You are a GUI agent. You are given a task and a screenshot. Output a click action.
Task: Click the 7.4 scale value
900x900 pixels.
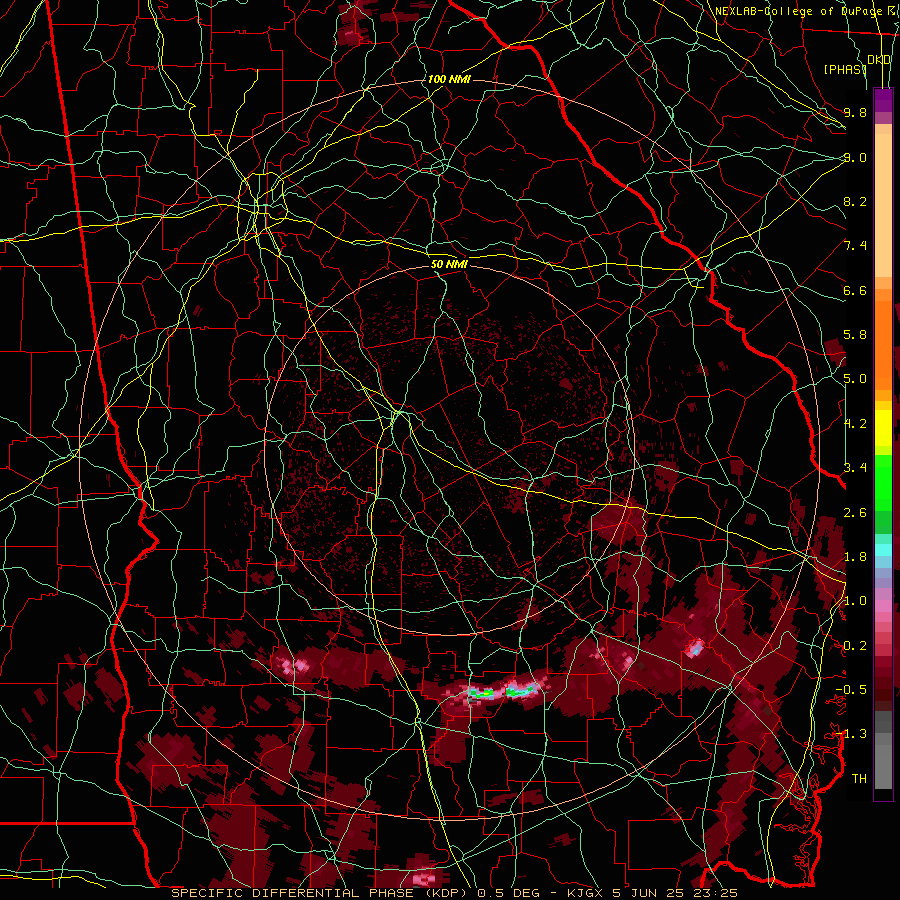(x=855, y=246)
